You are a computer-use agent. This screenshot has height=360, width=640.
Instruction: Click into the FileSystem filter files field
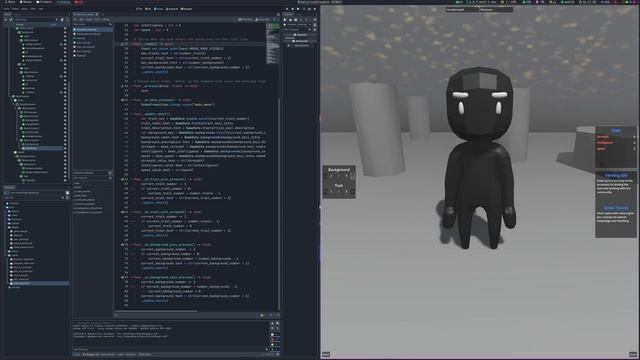point(33,198)
